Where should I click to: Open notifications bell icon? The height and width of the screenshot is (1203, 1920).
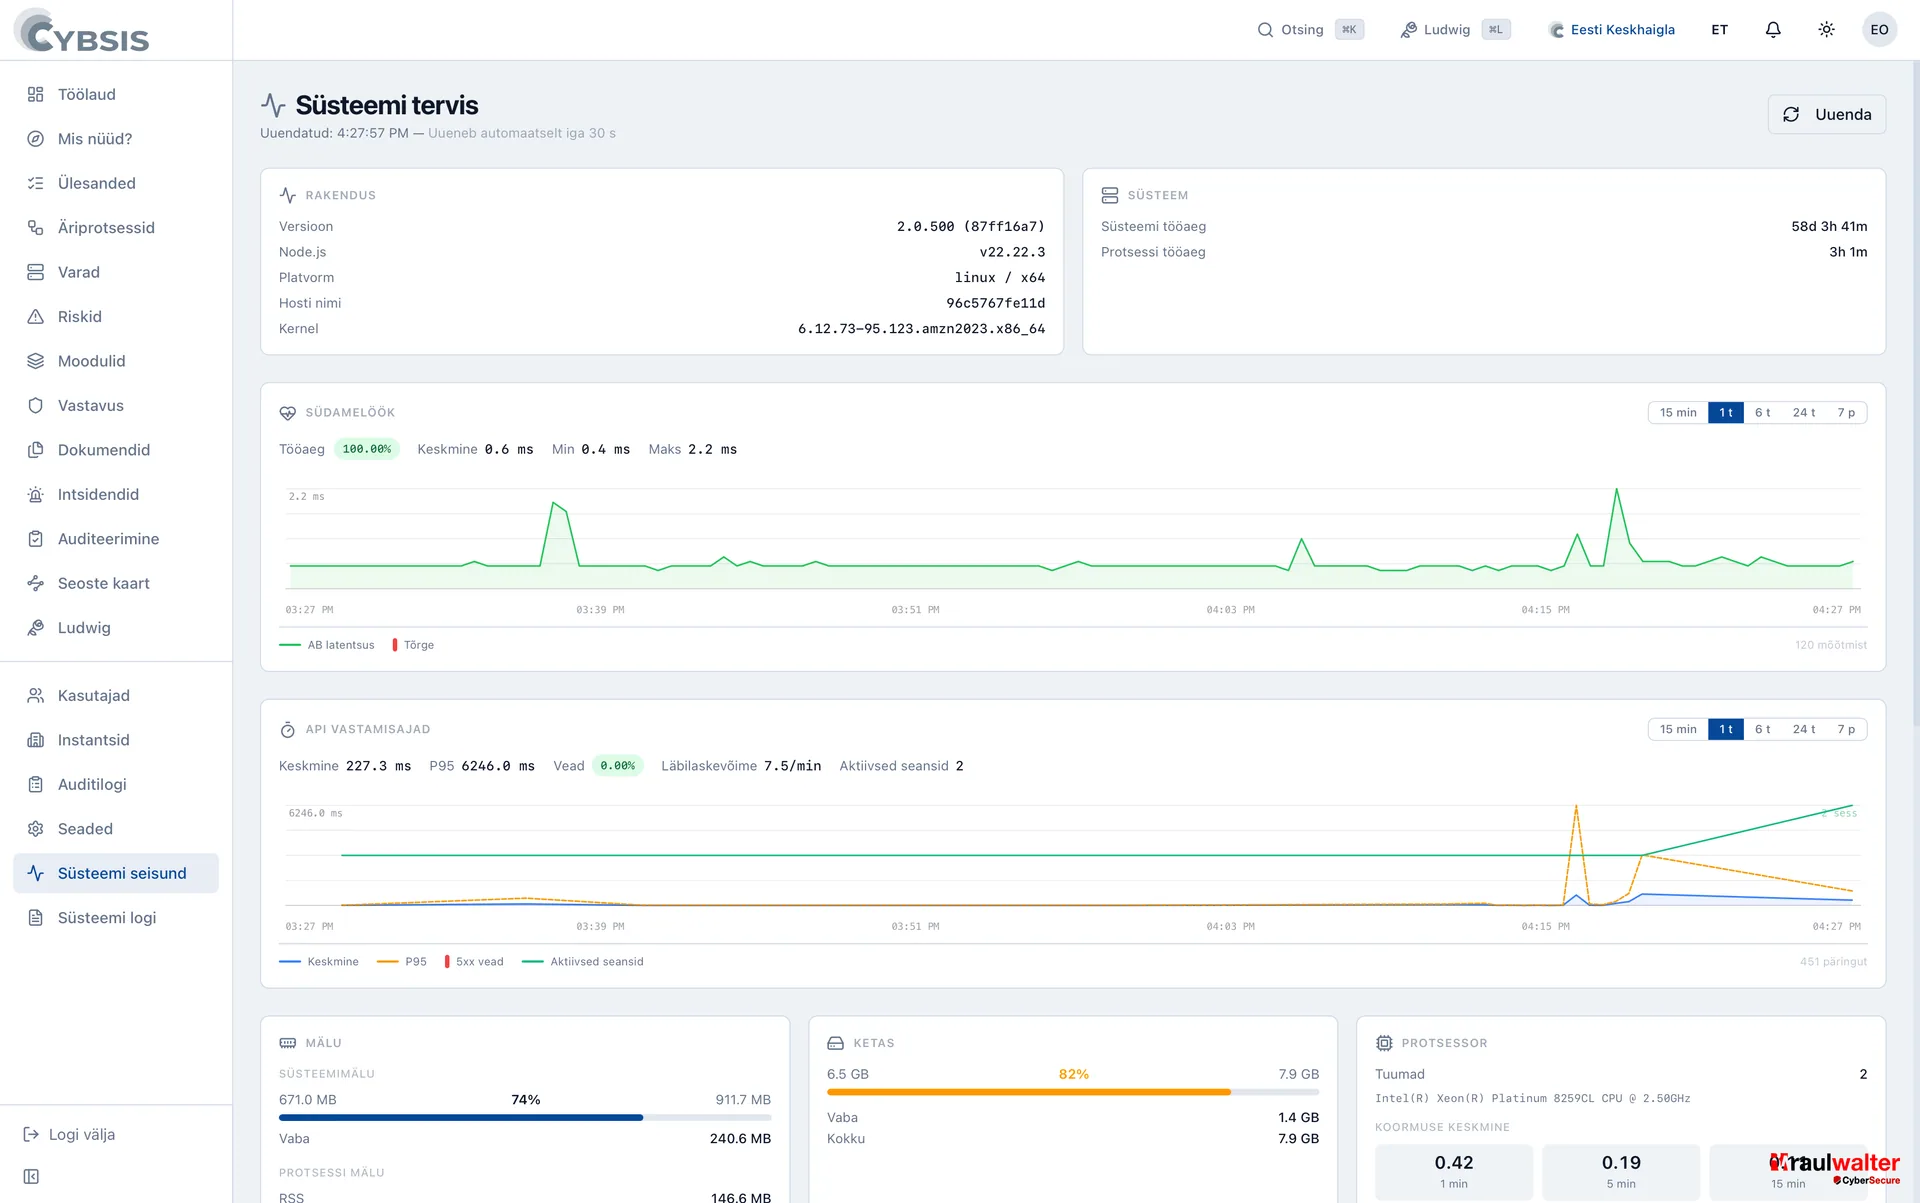point(1773,30)
